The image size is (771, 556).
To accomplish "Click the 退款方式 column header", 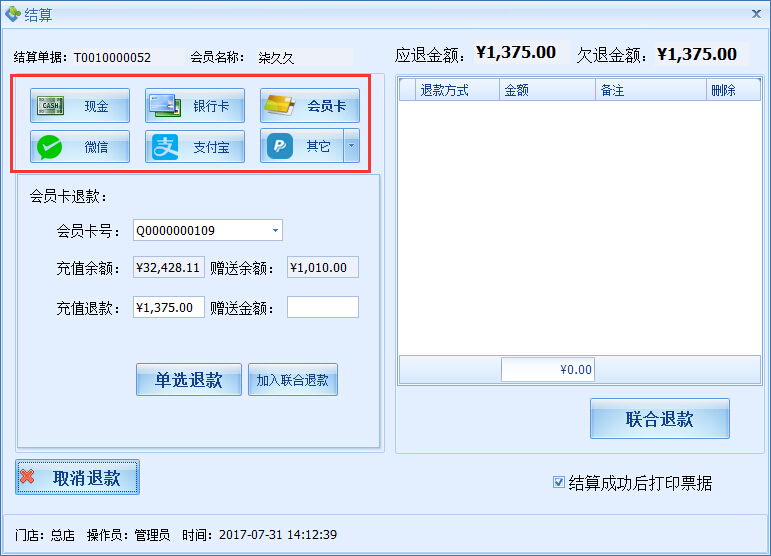I will click(444, 91).
